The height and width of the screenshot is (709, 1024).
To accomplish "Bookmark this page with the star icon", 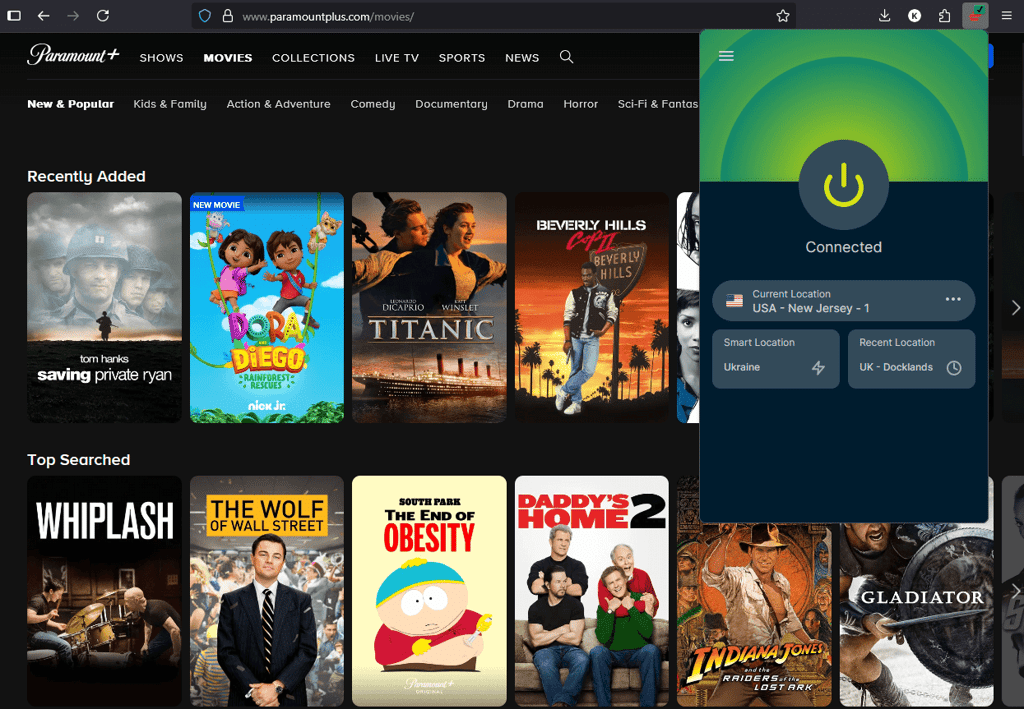I will [x=782, y=16].
